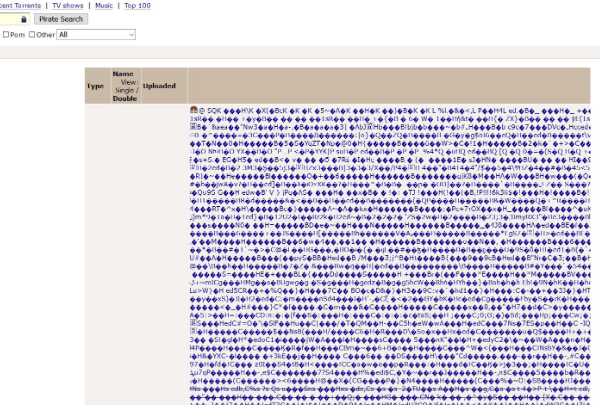The height and width of the screenshot is (405, 600).
Task: Switch to Double view
Action: coord(125,98)
